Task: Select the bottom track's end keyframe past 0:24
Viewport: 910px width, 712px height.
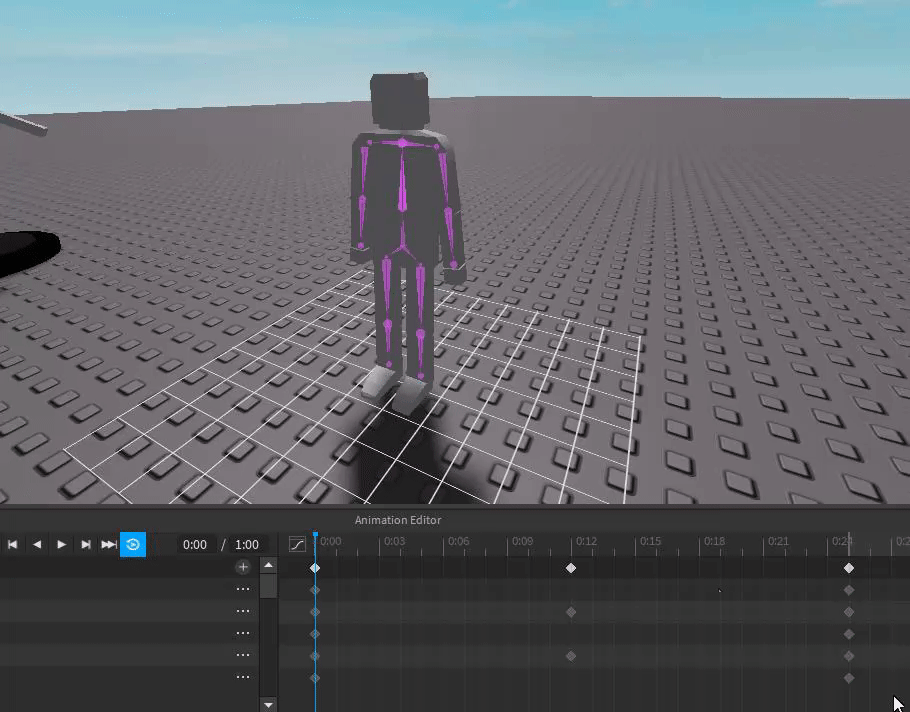Action: point(849,678)
